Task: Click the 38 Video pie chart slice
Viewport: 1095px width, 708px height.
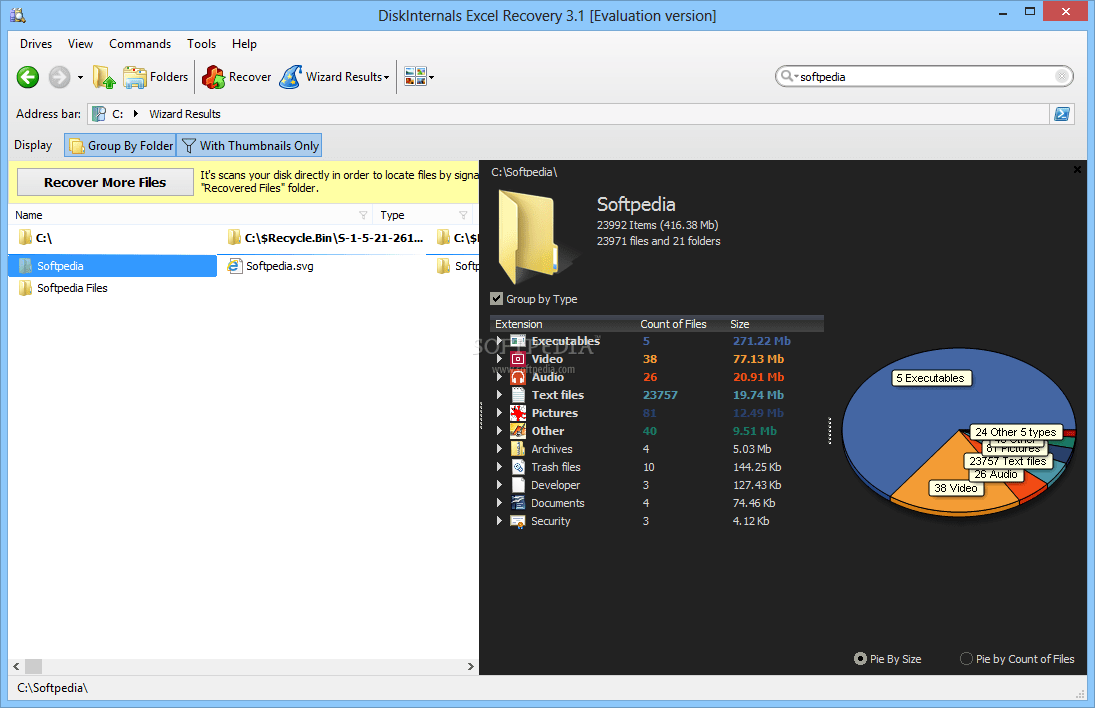Action: pyautogui.click(x=955, y=488)
